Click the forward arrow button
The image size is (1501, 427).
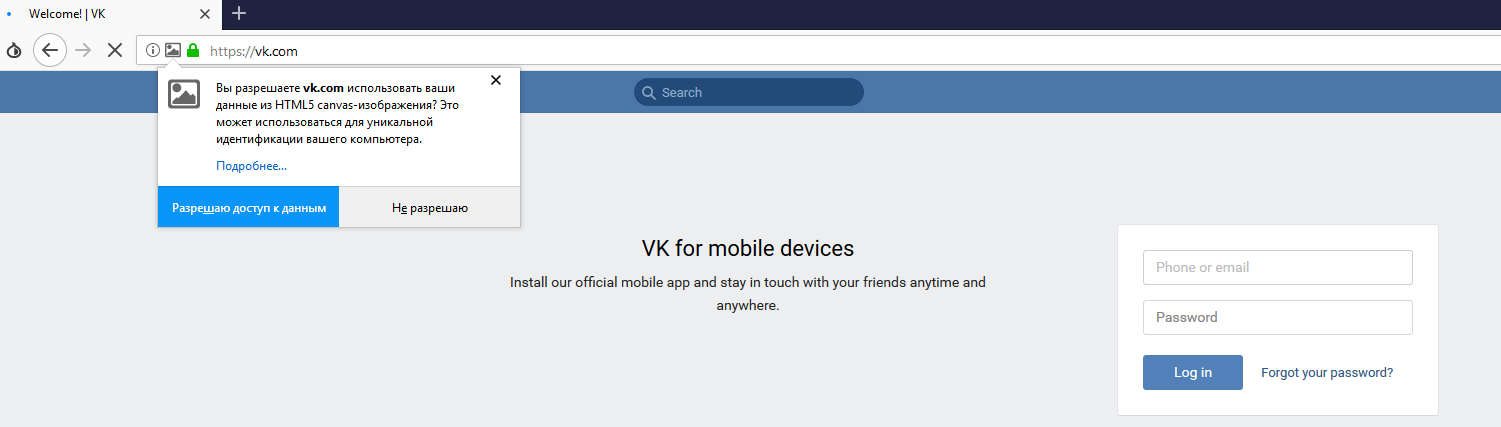coord(83,50)
